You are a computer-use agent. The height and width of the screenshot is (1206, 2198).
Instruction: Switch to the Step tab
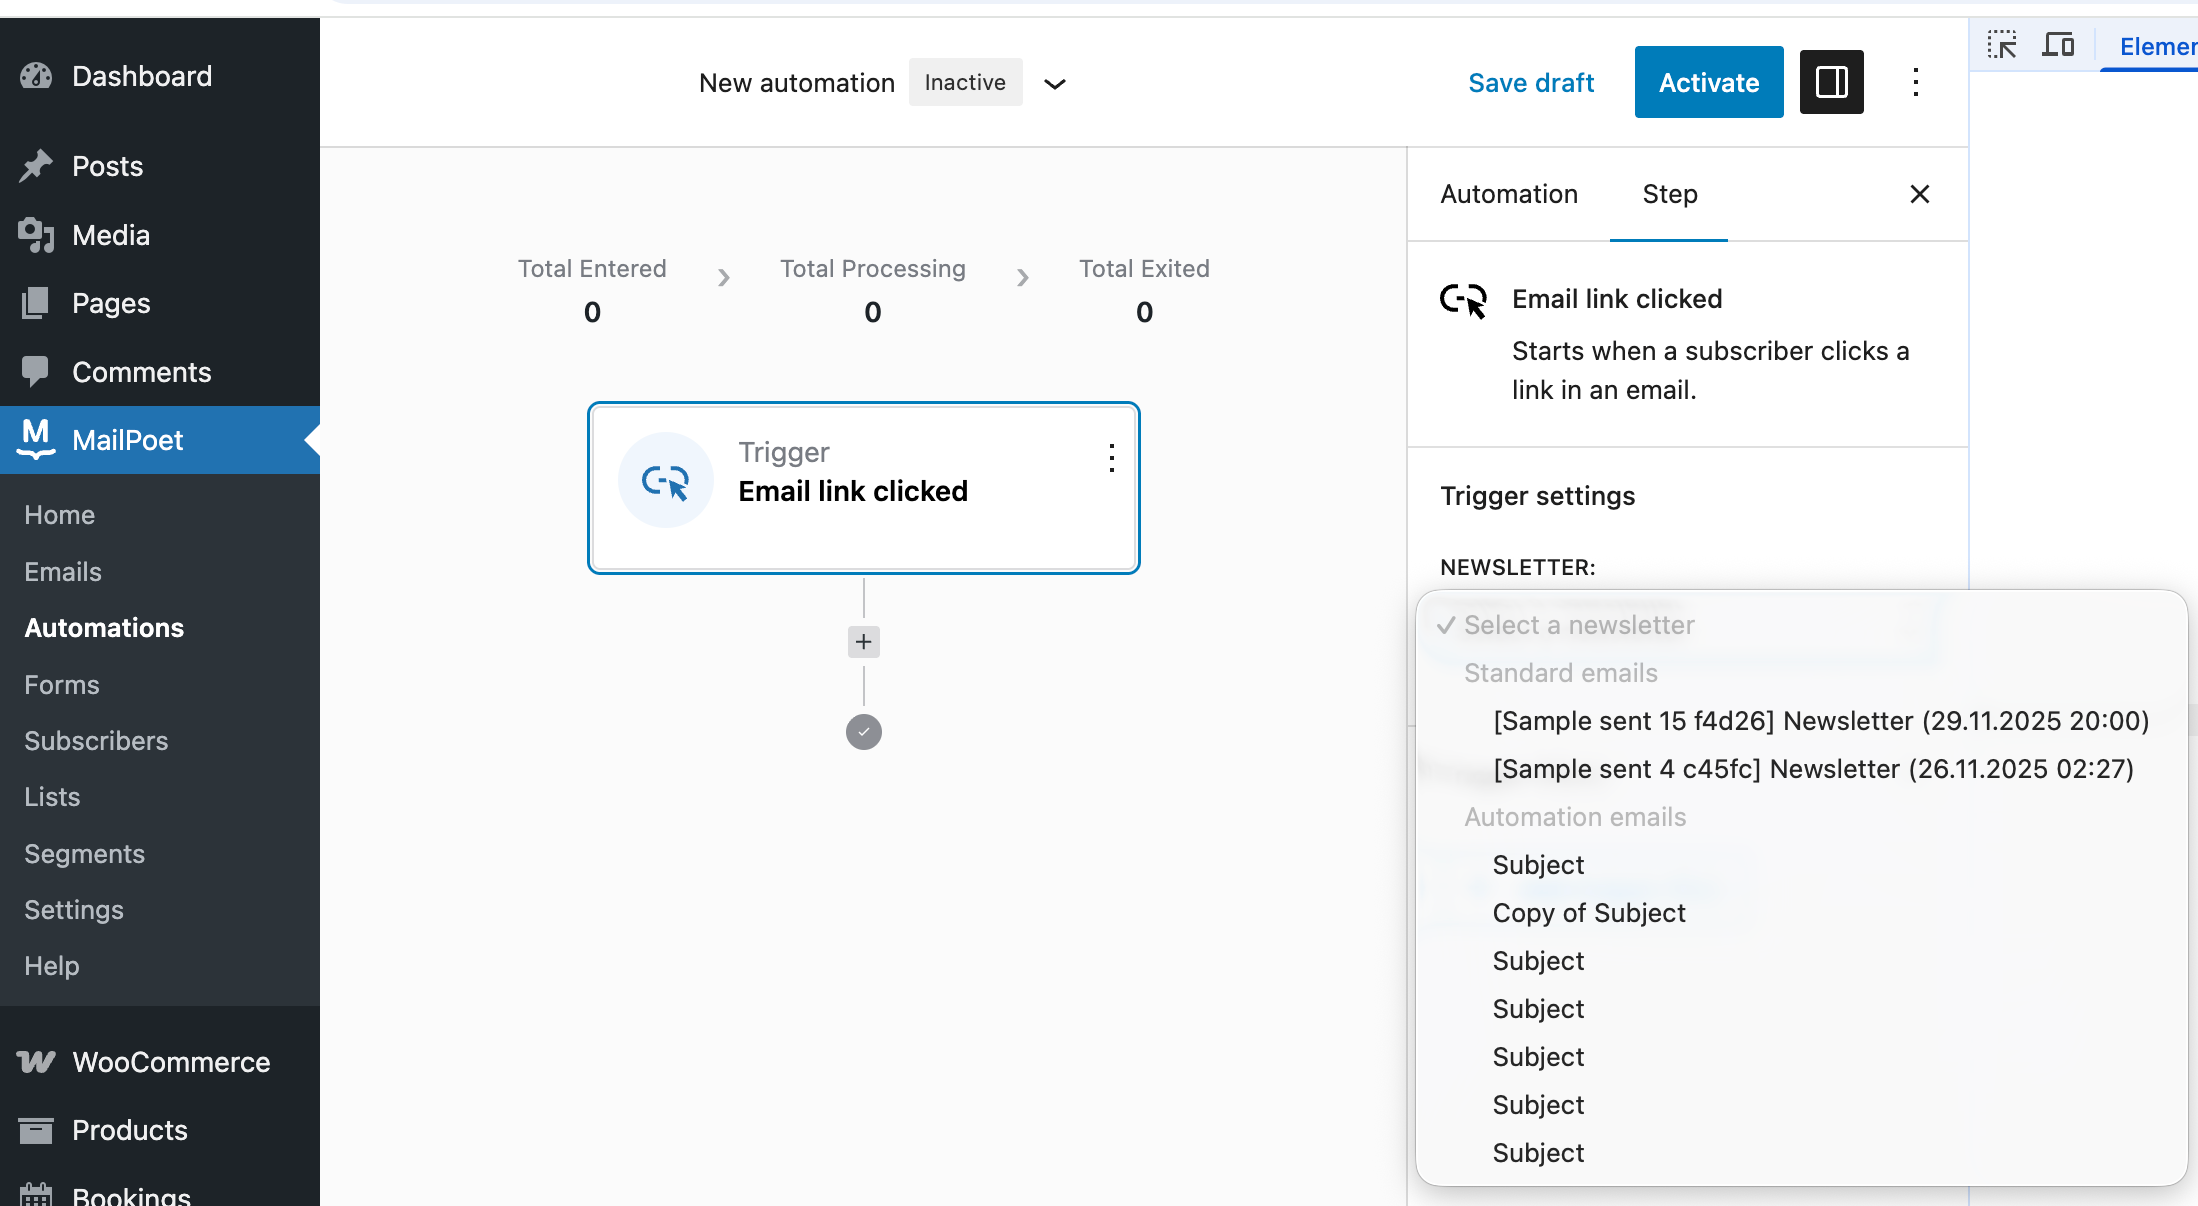[x=1669, y=194]
